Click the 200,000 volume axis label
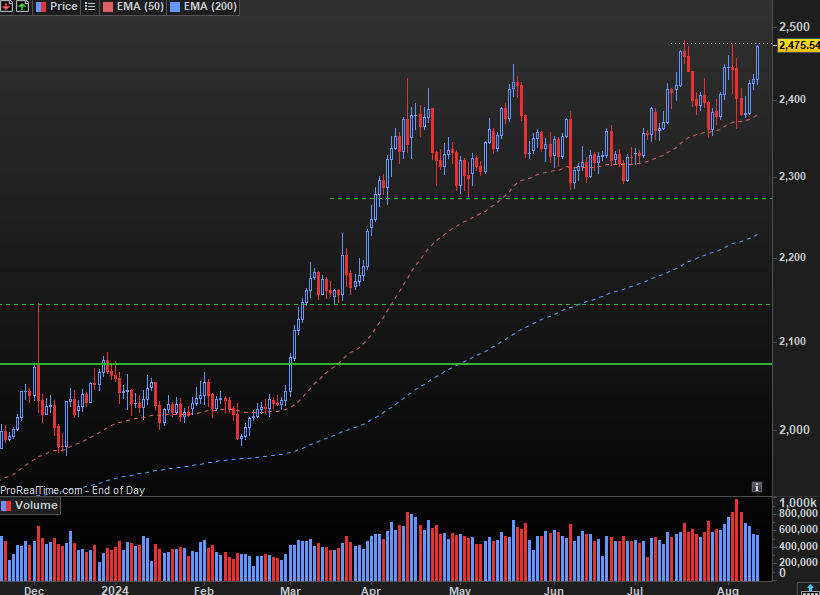Viewport: 820px width, 595px height. (799, 562)
